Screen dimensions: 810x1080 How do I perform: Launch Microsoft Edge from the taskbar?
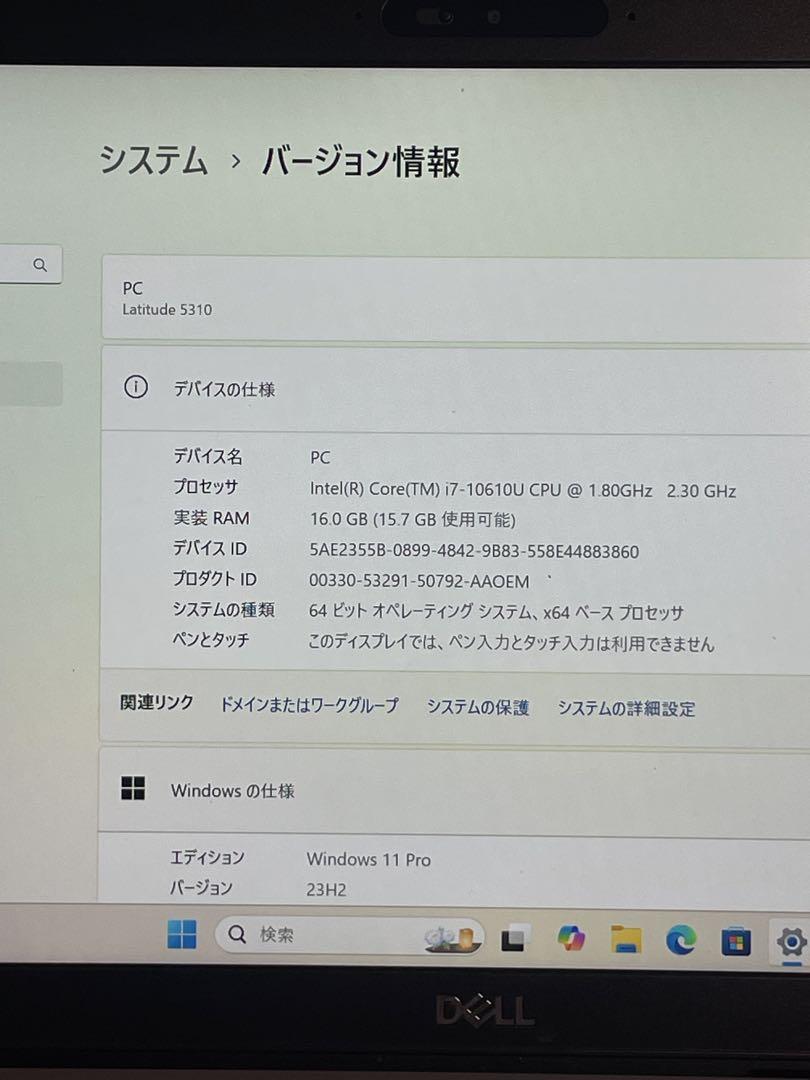coord(681,940)
